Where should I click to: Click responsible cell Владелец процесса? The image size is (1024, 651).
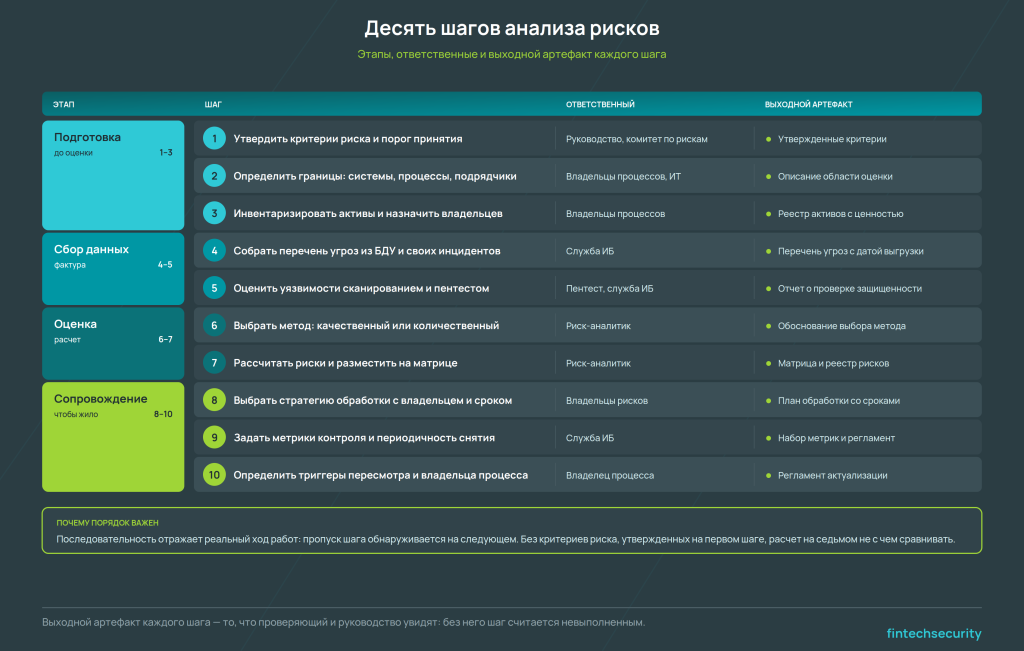610,475
